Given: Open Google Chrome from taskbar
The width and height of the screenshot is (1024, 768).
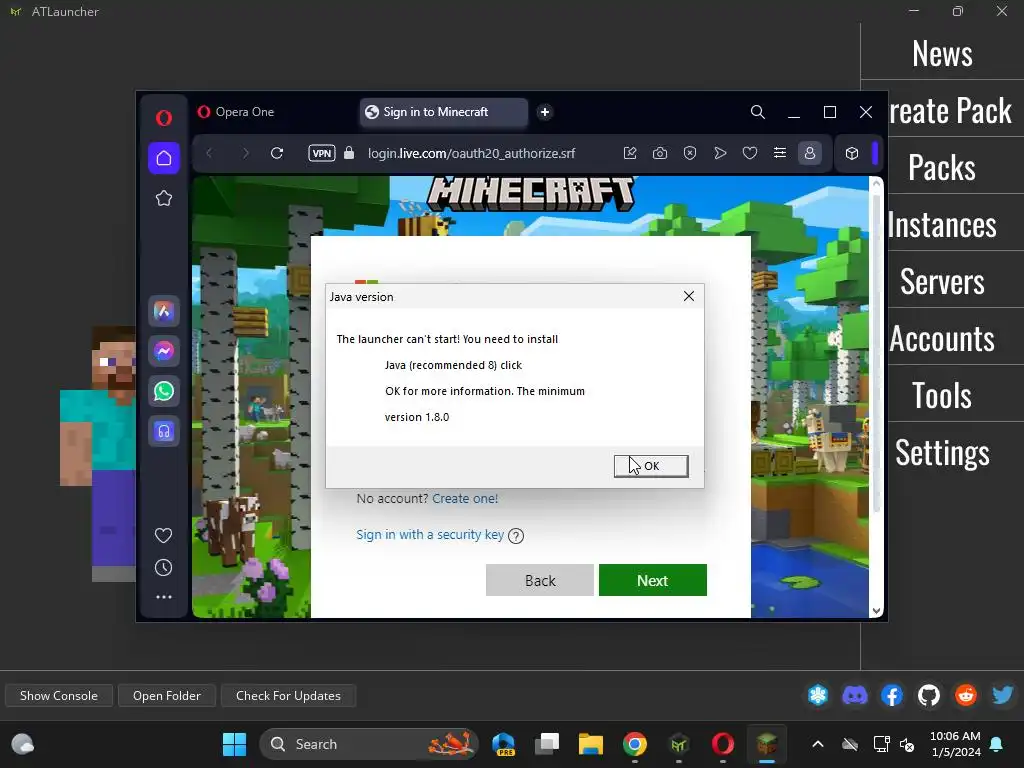Looking at the screenshot, I should pos(634,744).
